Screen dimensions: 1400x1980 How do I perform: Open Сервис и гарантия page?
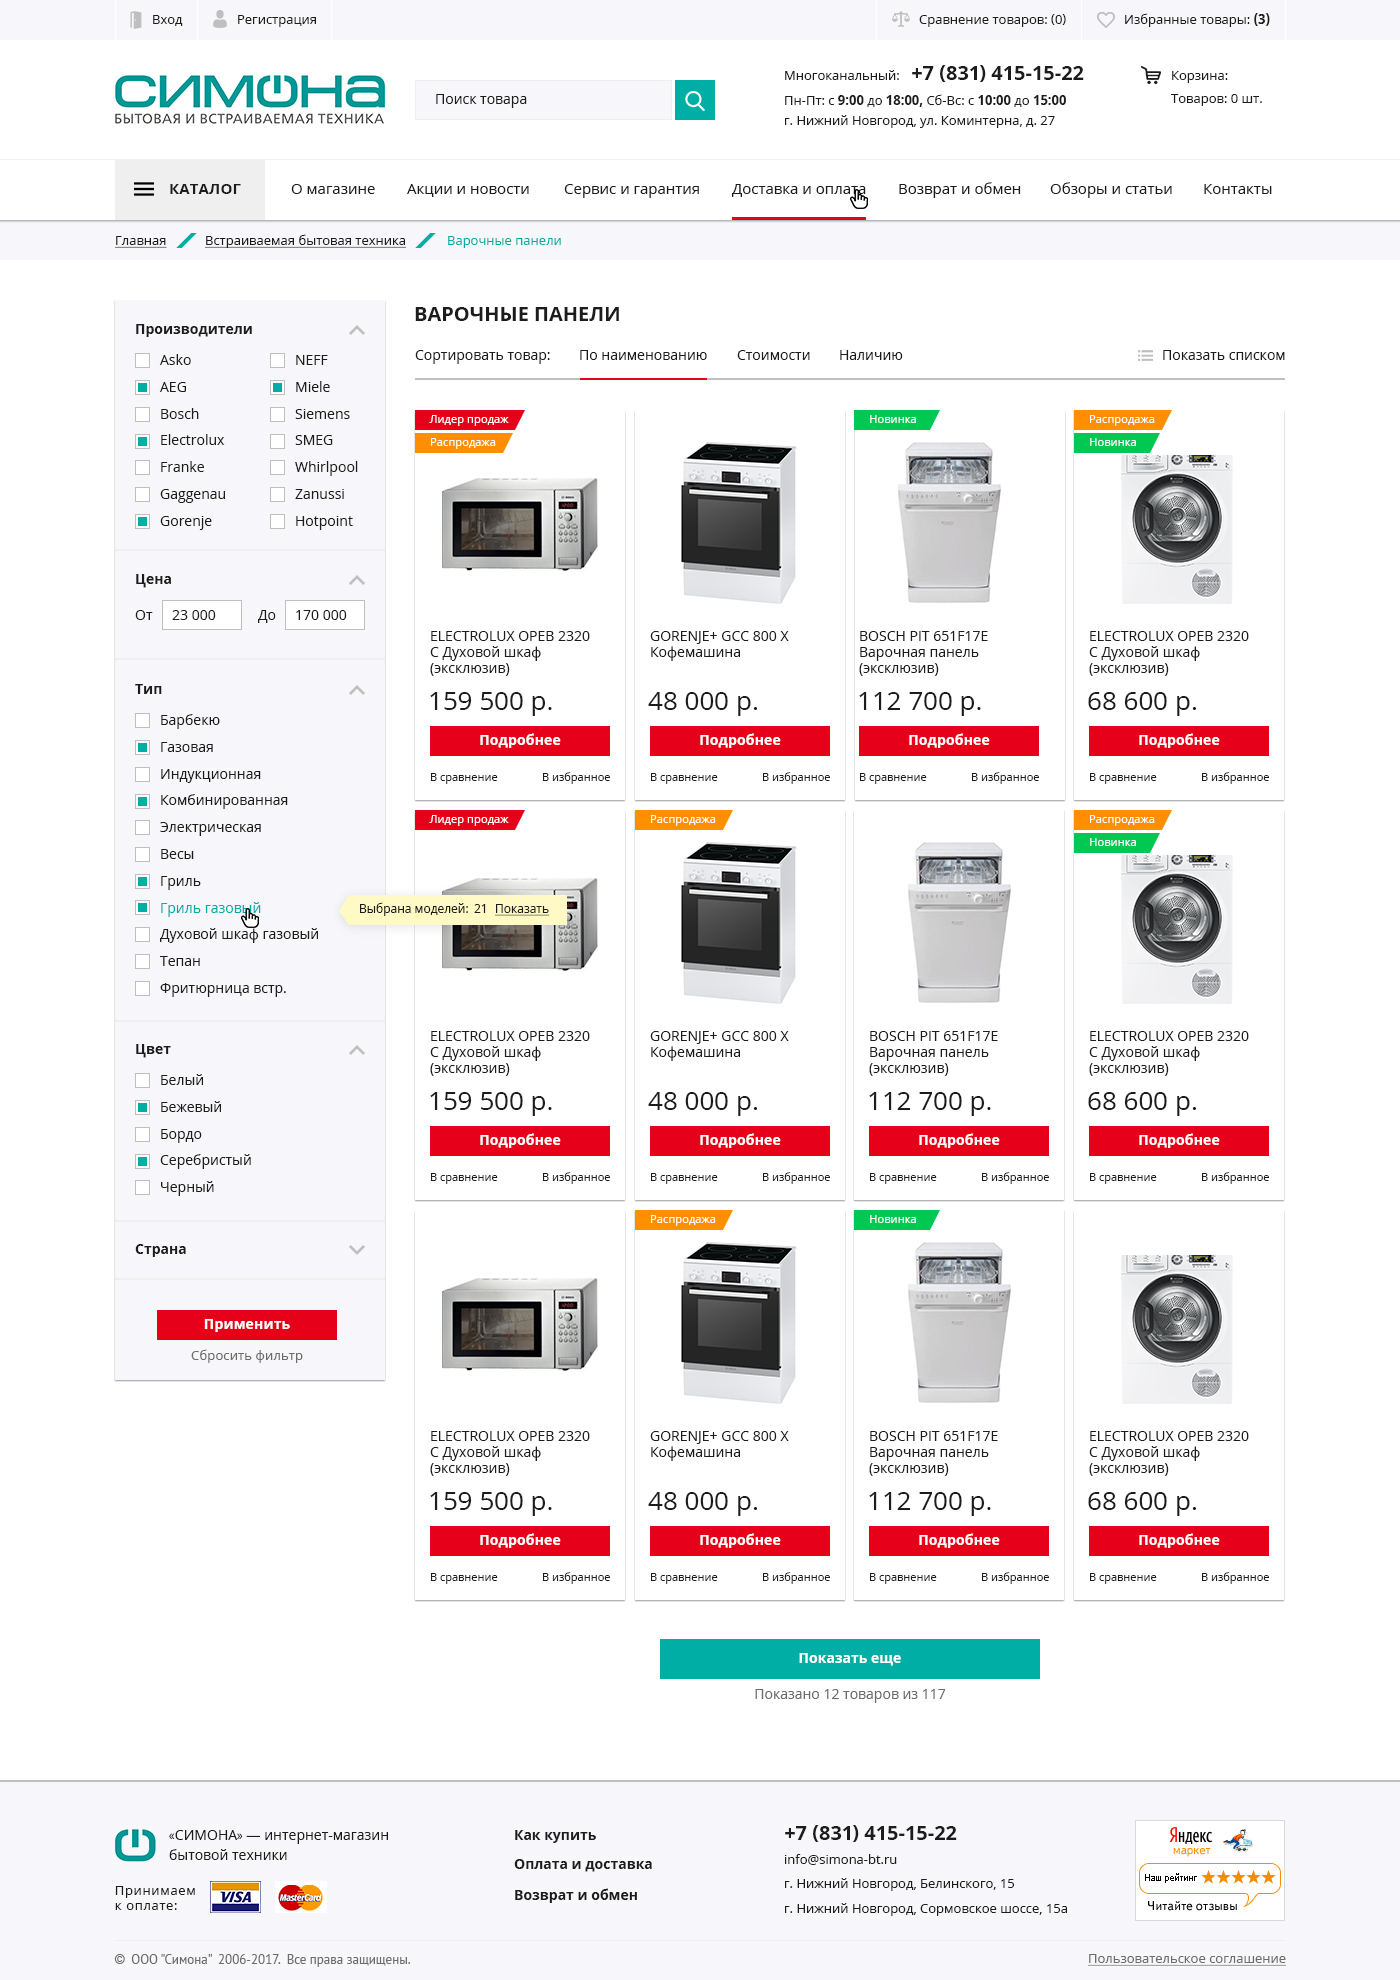coord(632,189)
